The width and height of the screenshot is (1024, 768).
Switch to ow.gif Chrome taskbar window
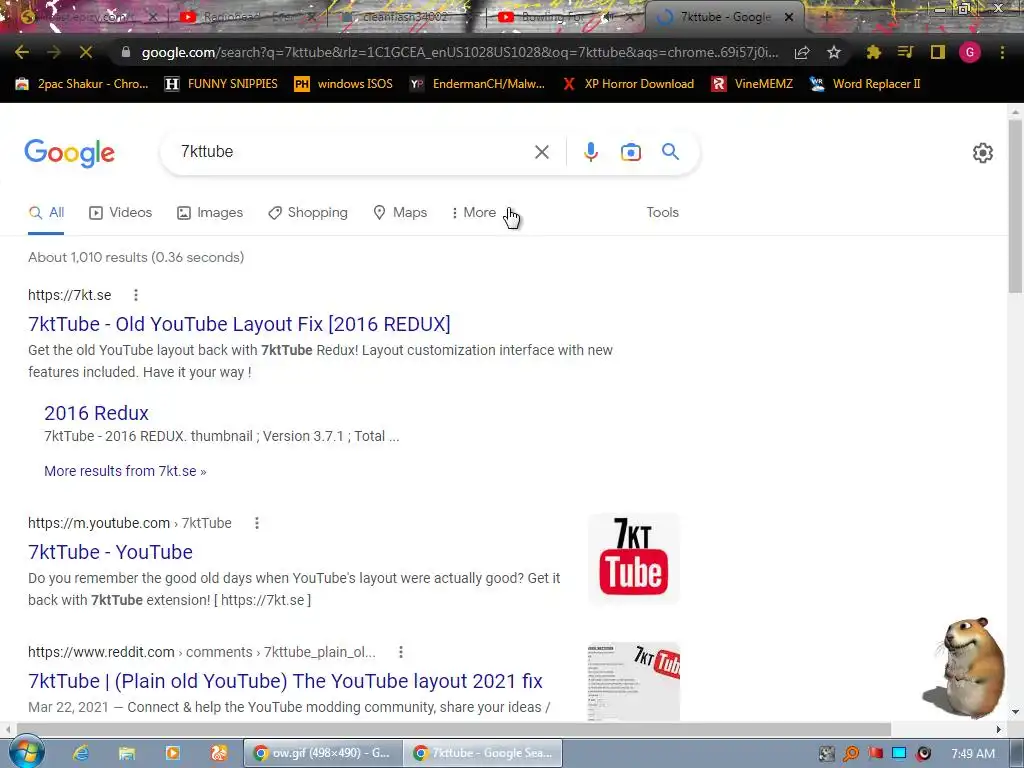(323, 753)
